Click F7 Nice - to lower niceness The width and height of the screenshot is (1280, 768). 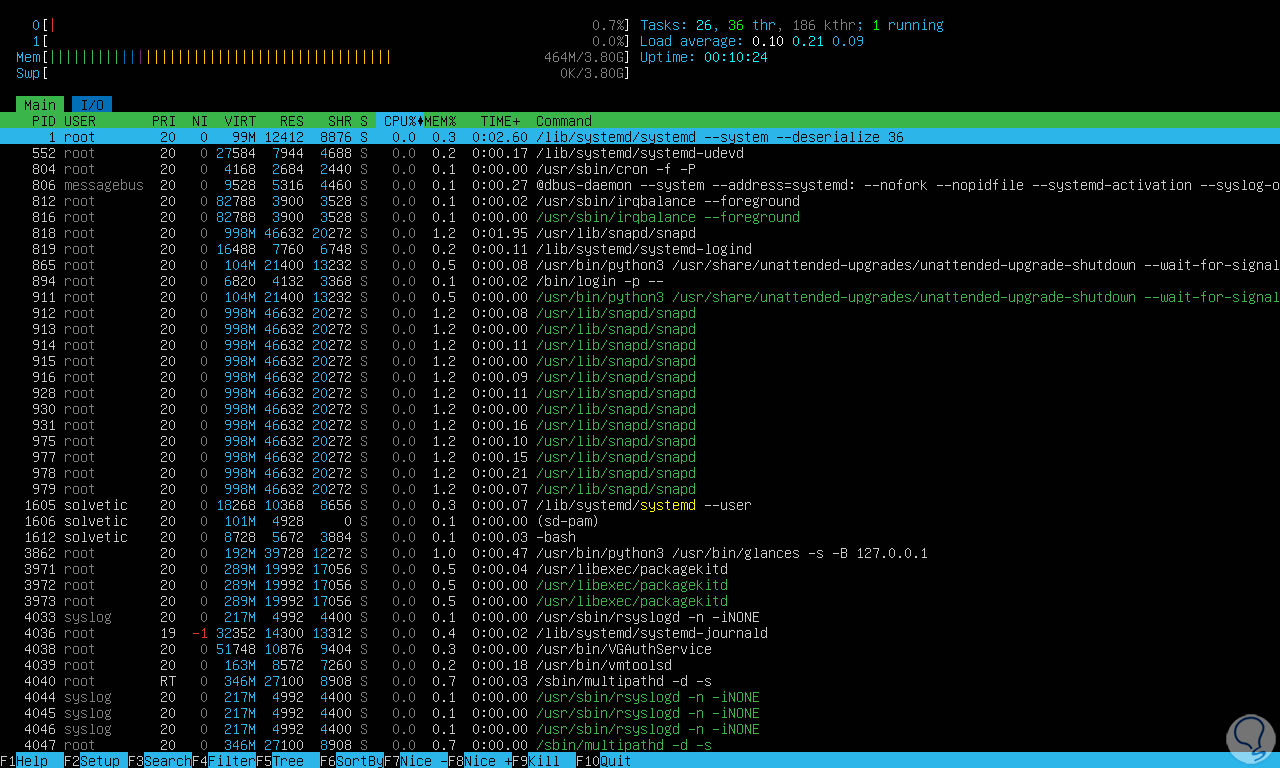(x=416, y=761)
